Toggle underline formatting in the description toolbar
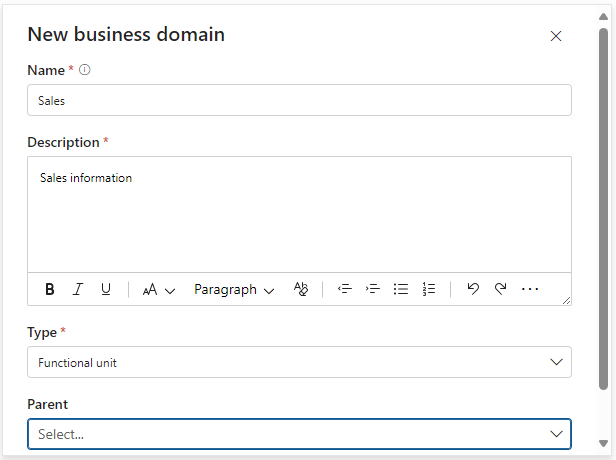 pos(106,289)
